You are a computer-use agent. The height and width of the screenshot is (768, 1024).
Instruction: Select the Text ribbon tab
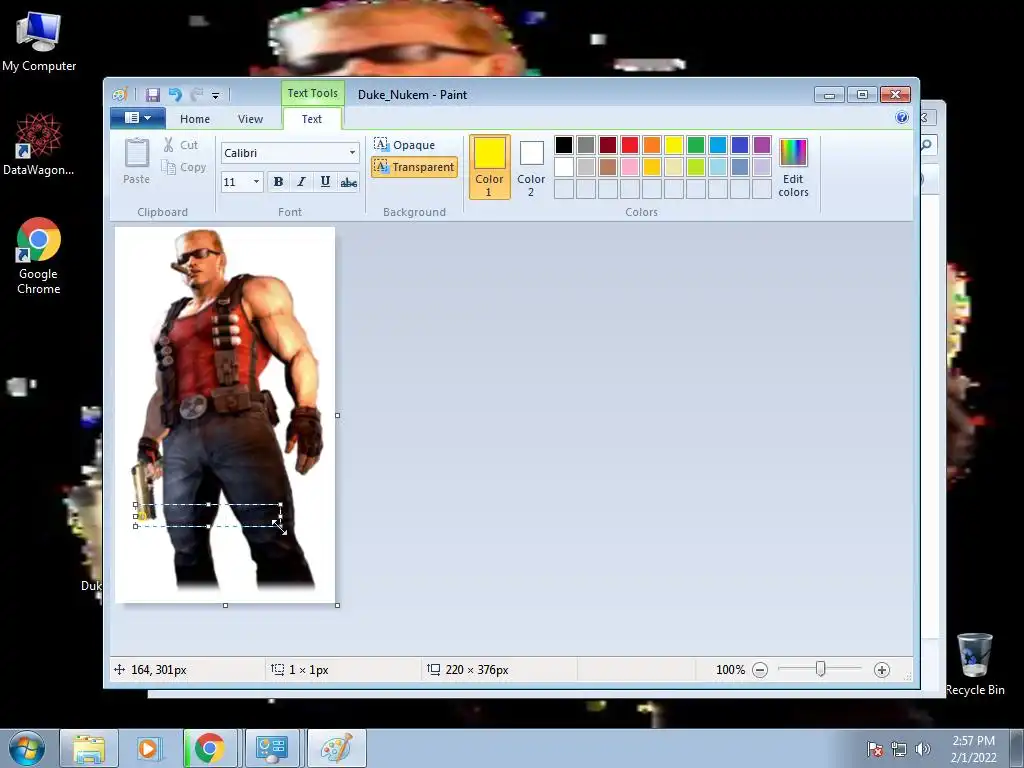click(x=312, y=119)
